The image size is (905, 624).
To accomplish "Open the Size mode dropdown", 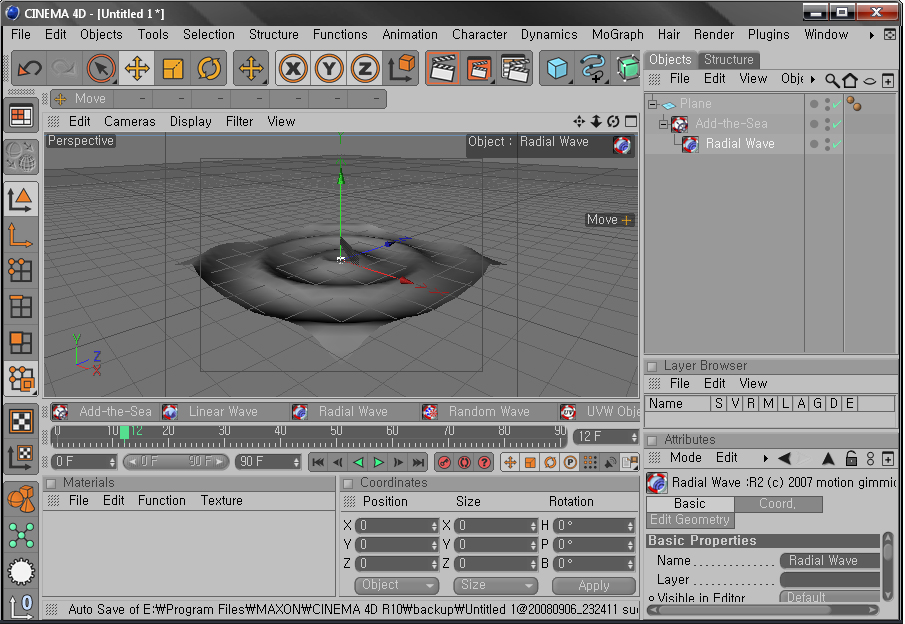I will click(x=495, y=585).
